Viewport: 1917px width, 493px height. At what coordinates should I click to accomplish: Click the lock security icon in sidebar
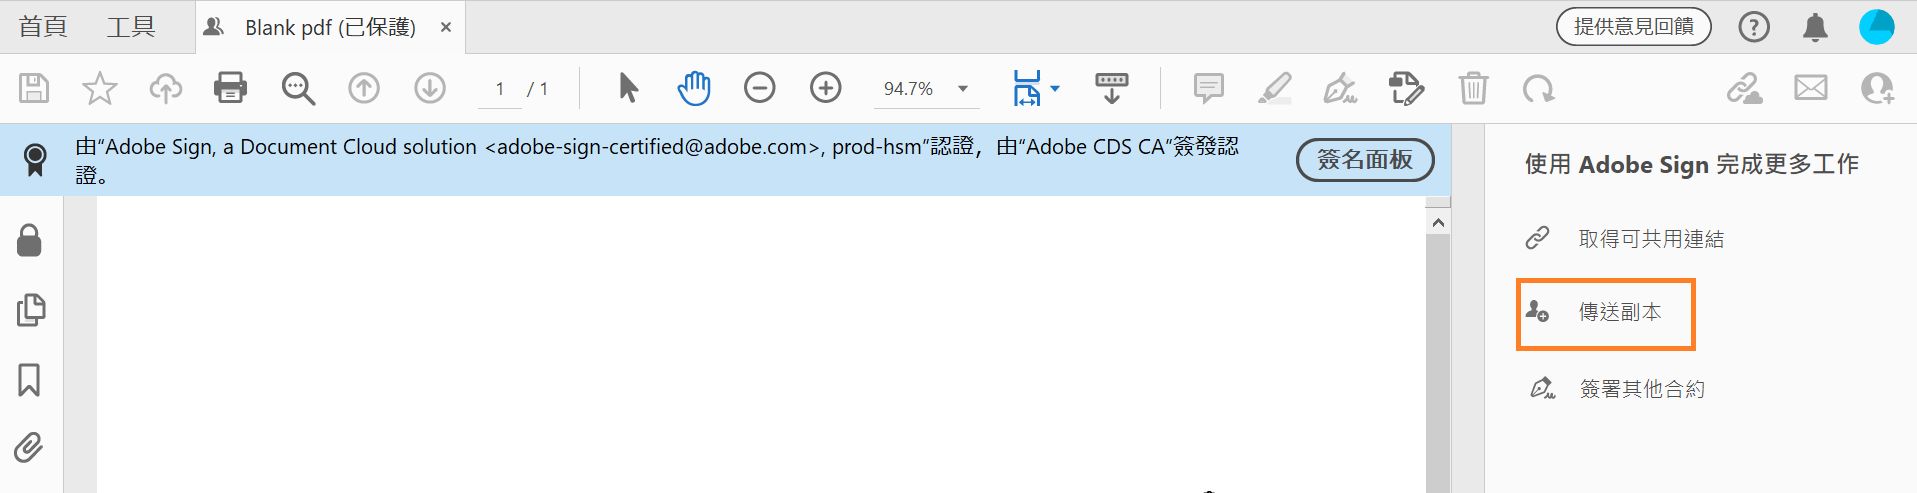(x=30, y=240)
